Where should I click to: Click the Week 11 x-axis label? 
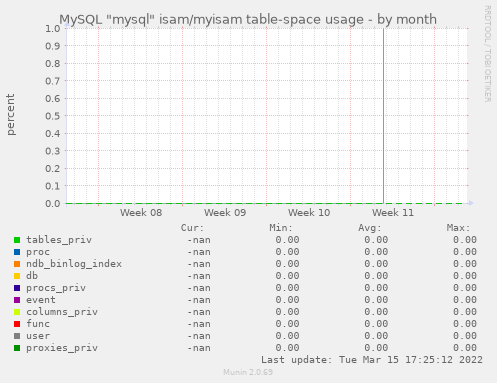point(393,213)
